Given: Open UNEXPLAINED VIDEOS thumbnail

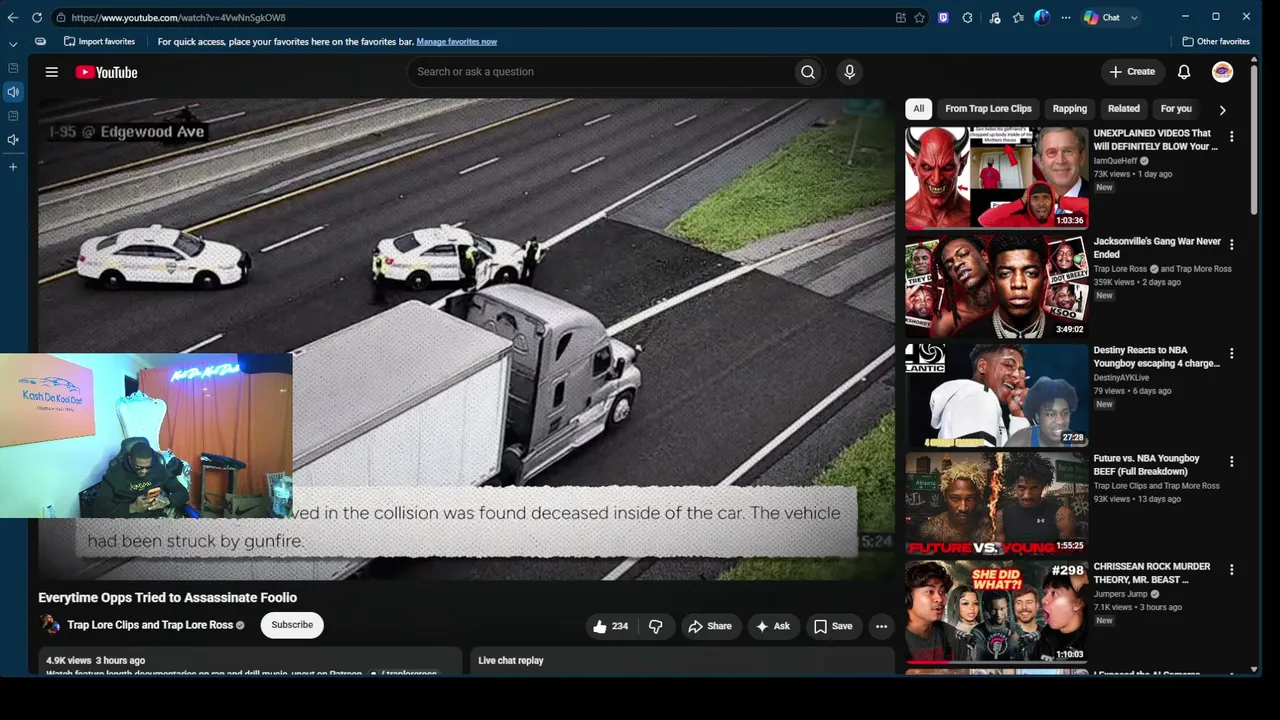Looking at the screenshot, I should click(996, 178).
